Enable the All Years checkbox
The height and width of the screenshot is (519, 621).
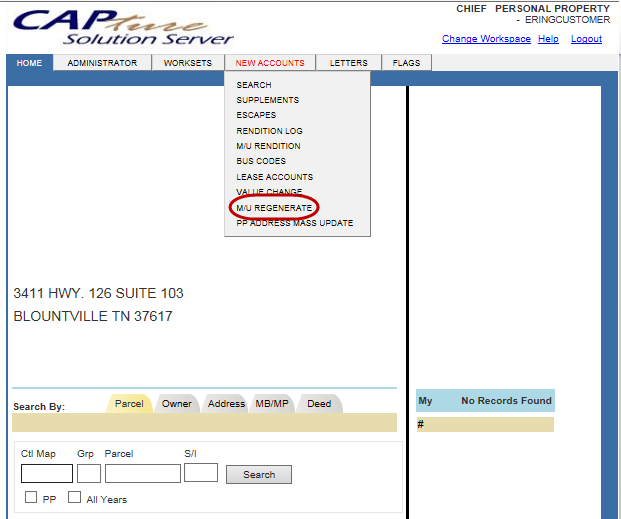click(74, 497)
